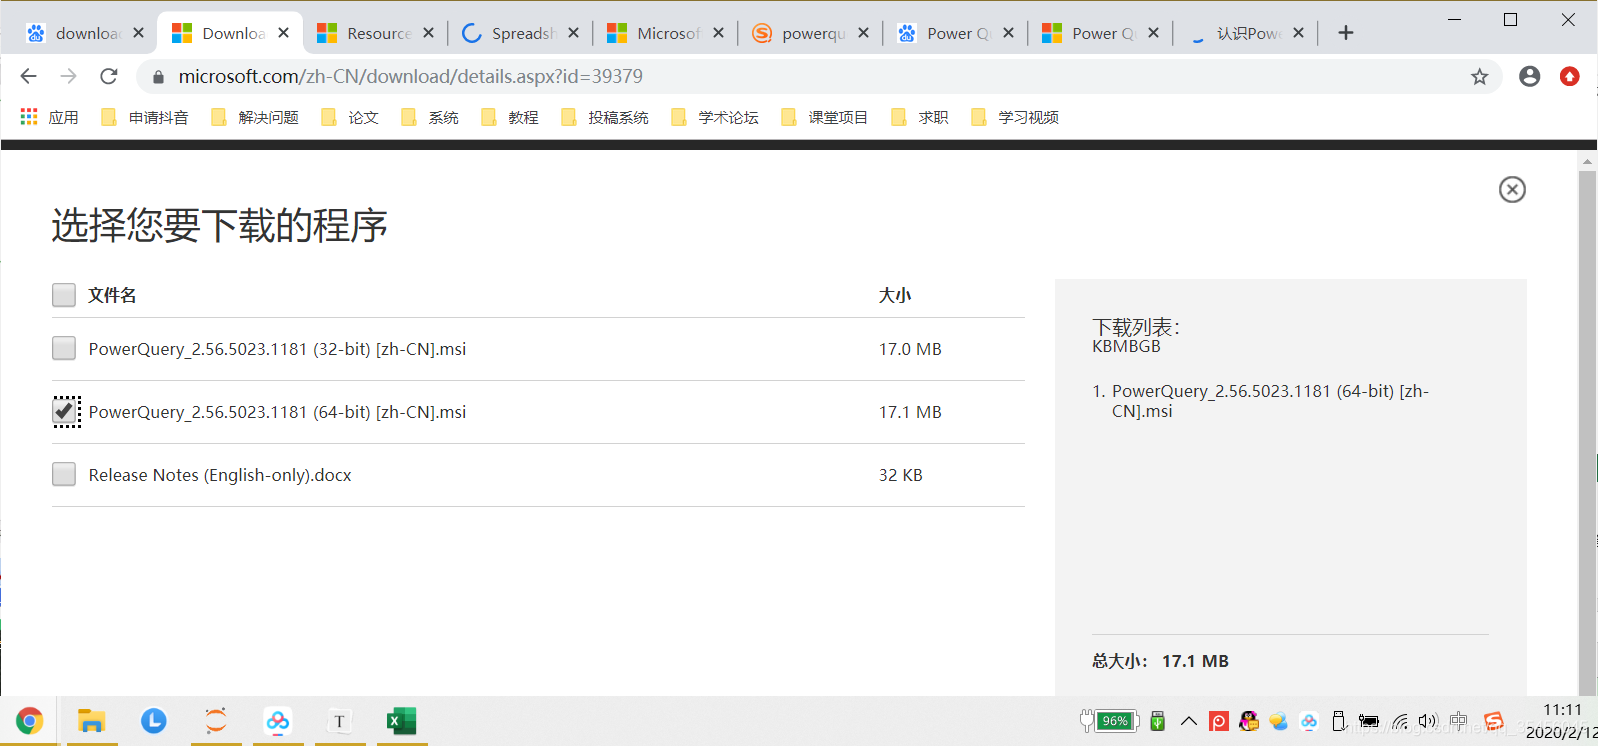The width and height of the screenshot is (1598, 746).
Task: Click the red P tray icon
Action: tap(1219, 721)
